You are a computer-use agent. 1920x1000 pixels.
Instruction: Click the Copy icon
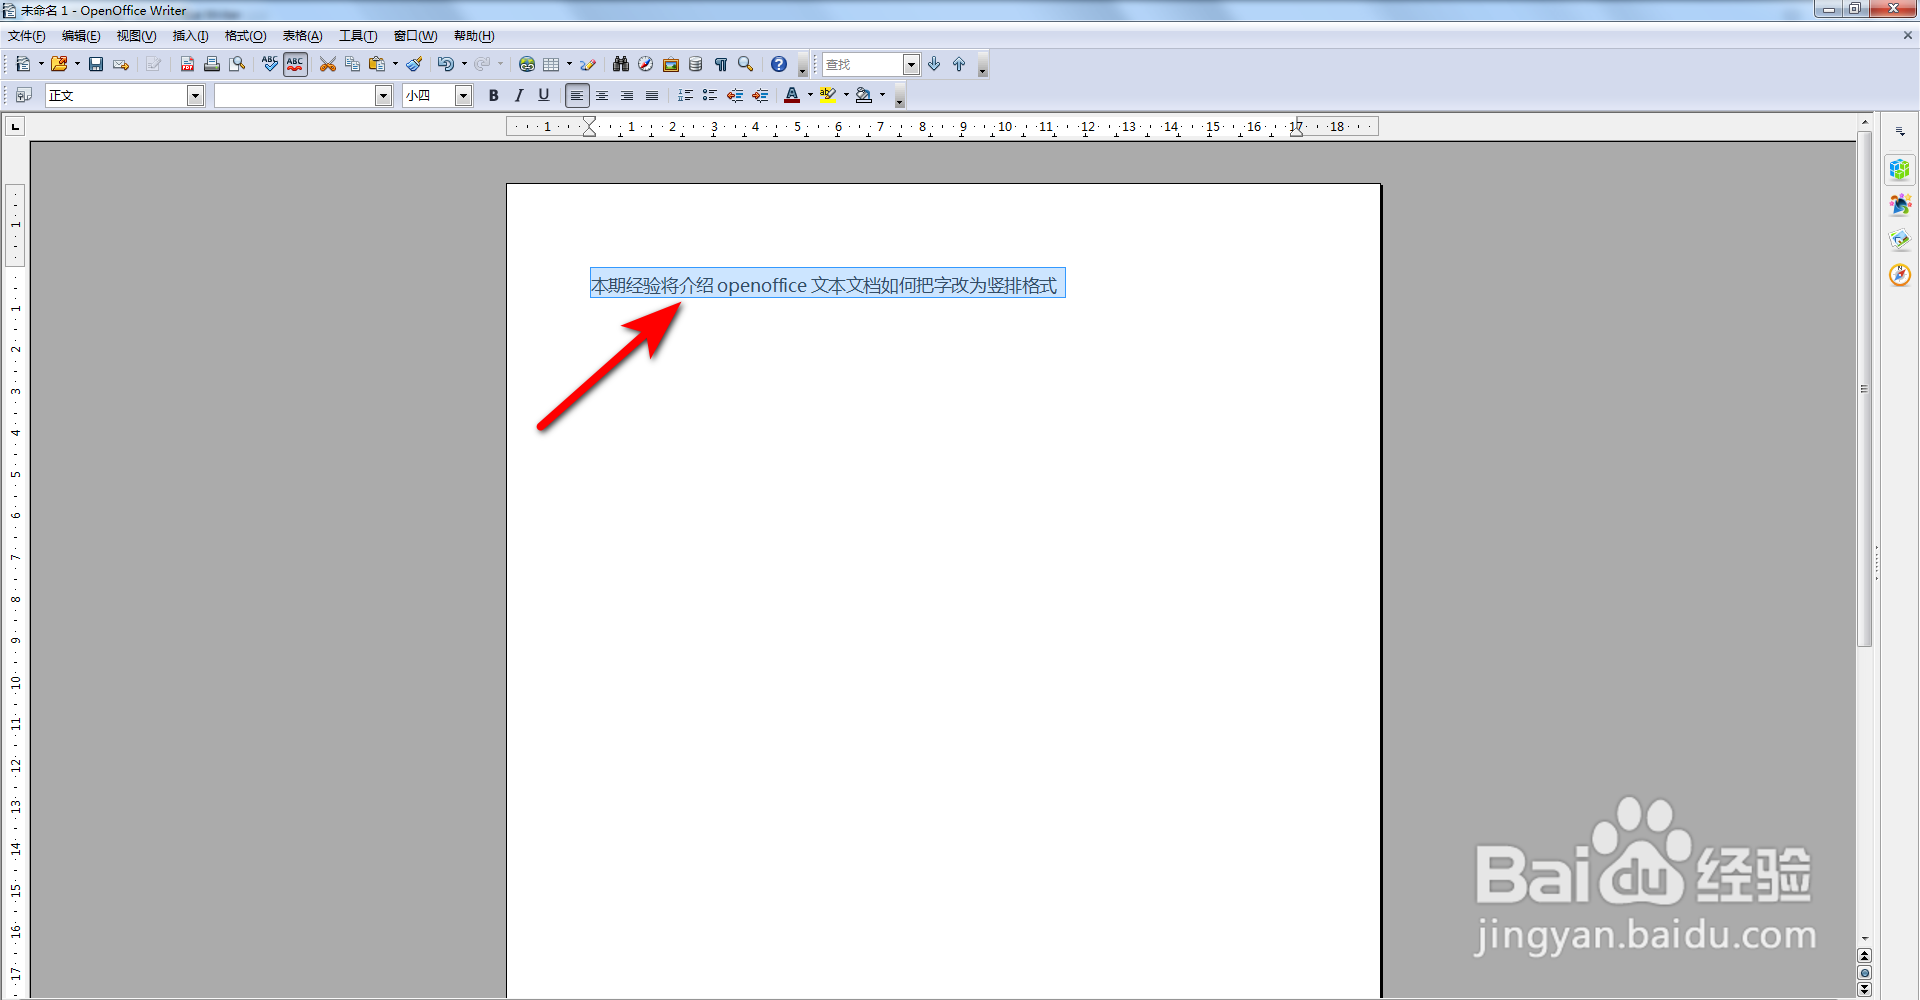click(x=352, y=64)
